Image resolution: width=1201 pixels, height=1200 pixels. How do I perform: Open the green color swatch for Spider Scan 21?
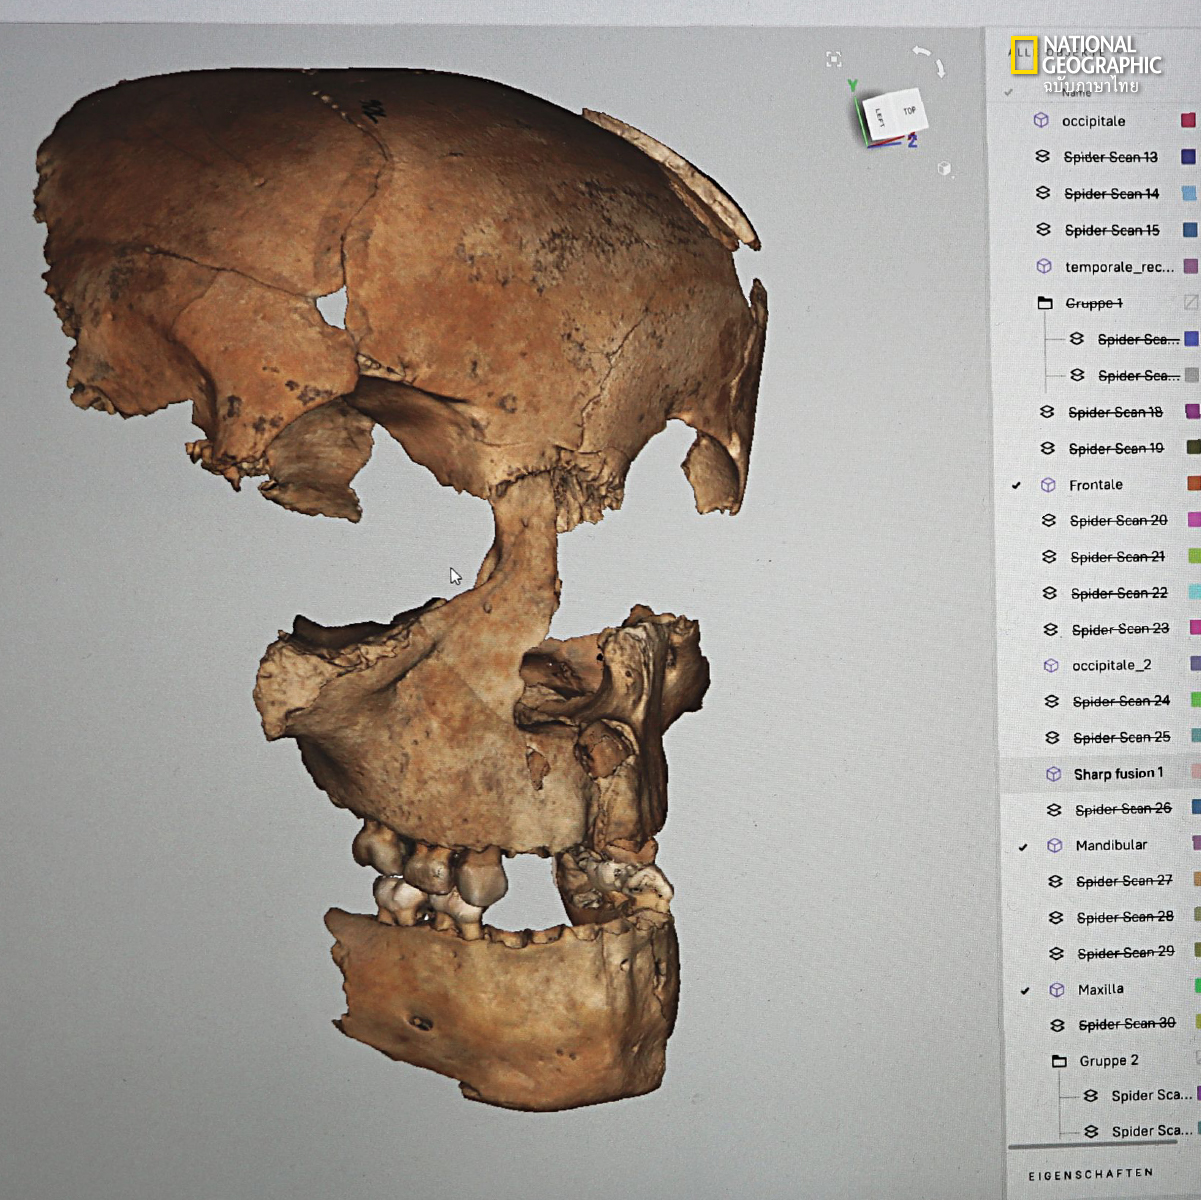[x=1193, y=556]
